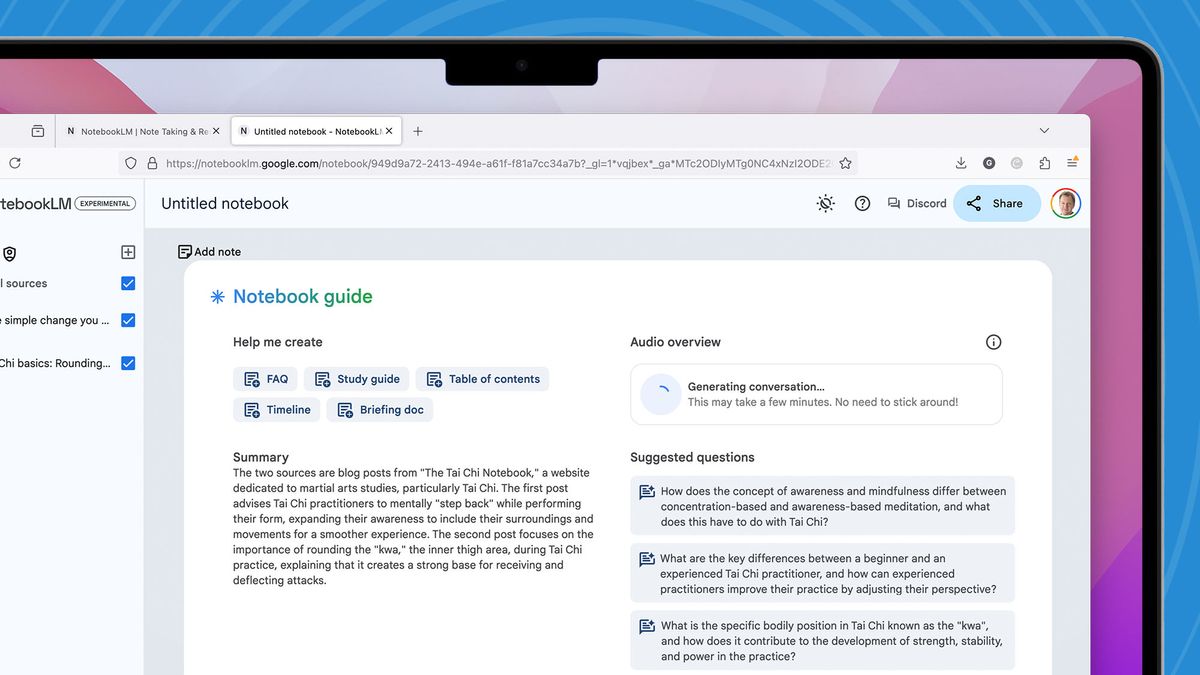Ask the 'kwa' bodily position question
The width and height of the screenshot is (1200, 675).
click(823, 641)
